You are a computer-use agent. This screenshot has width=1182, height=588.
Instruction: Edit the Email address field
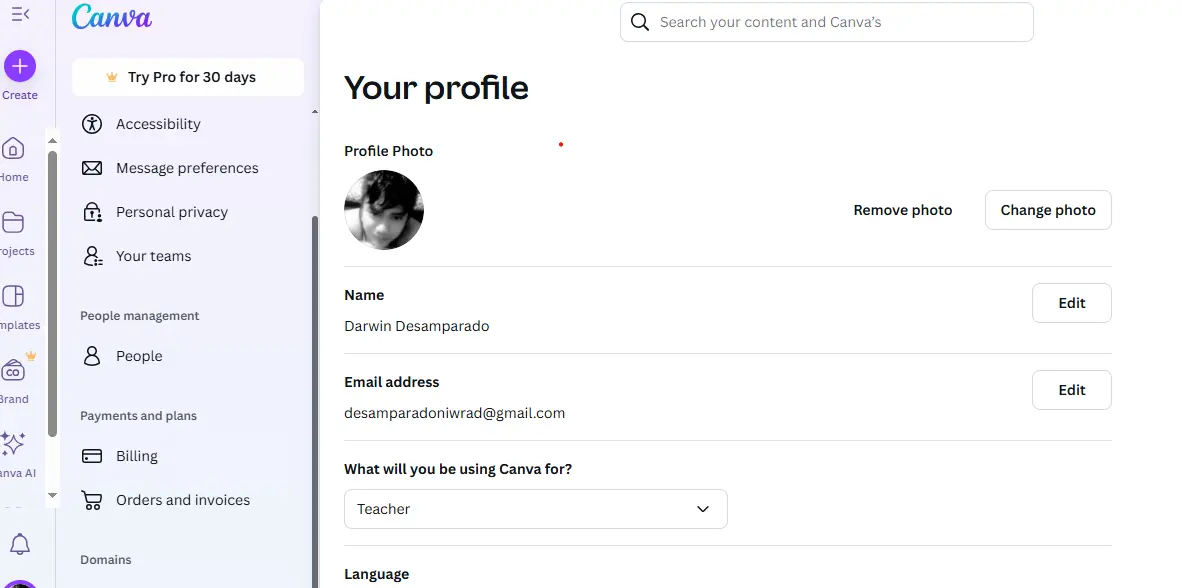click(x=1071, y=390)
